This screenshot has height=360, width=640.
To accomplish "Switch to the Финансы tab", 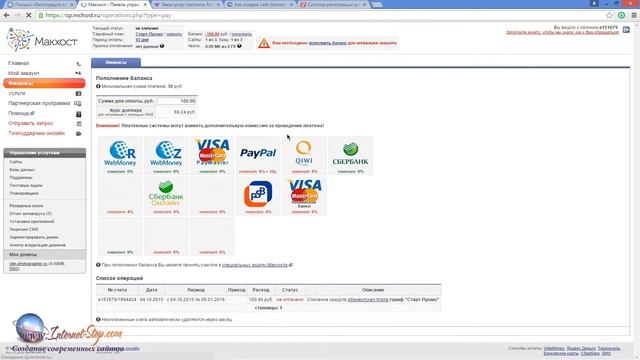I will point(116,62).
